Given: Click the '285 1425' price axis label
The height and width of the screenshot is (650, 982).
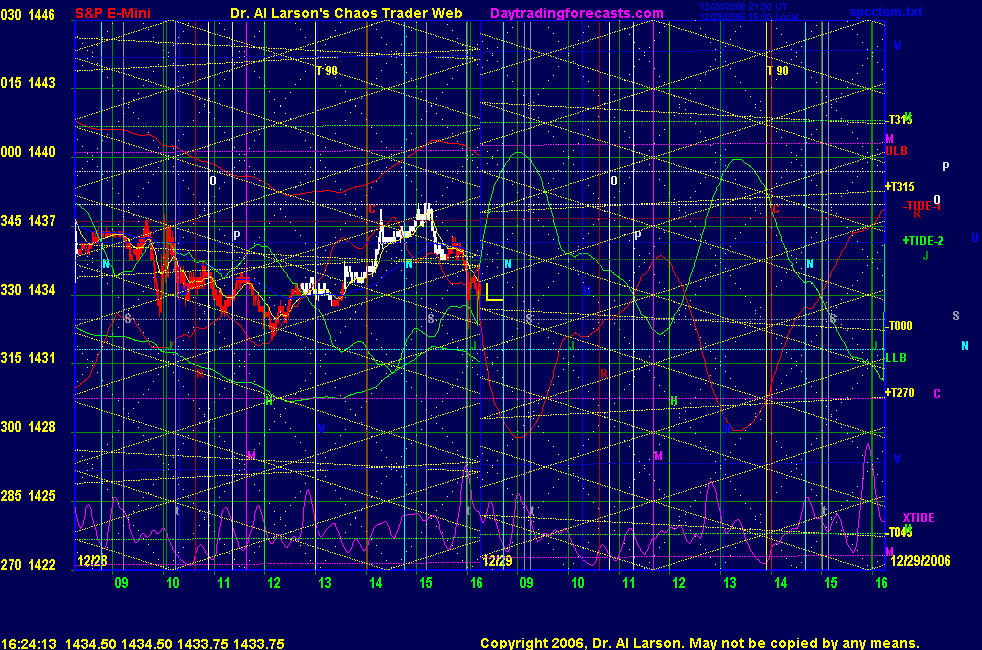Looking at the screenshot, I should pos(28,495).
